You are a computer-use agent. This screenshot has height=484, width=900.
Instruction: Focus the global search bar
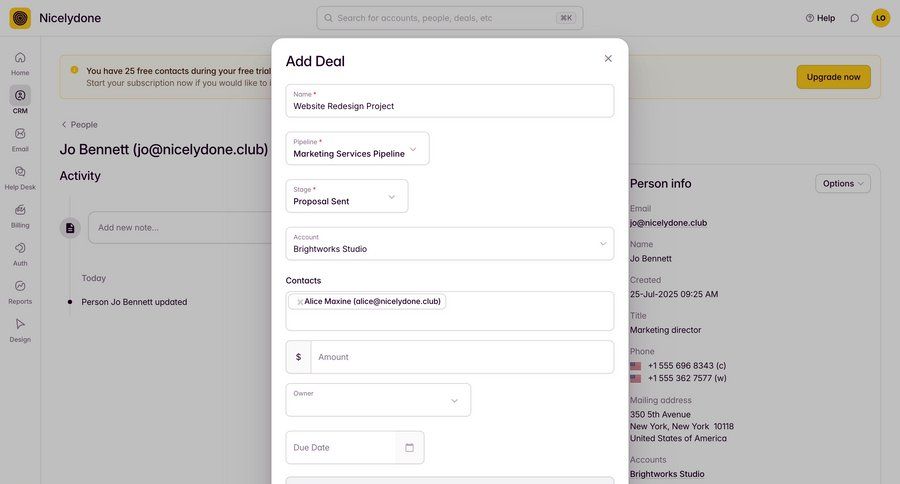point(449,18)
